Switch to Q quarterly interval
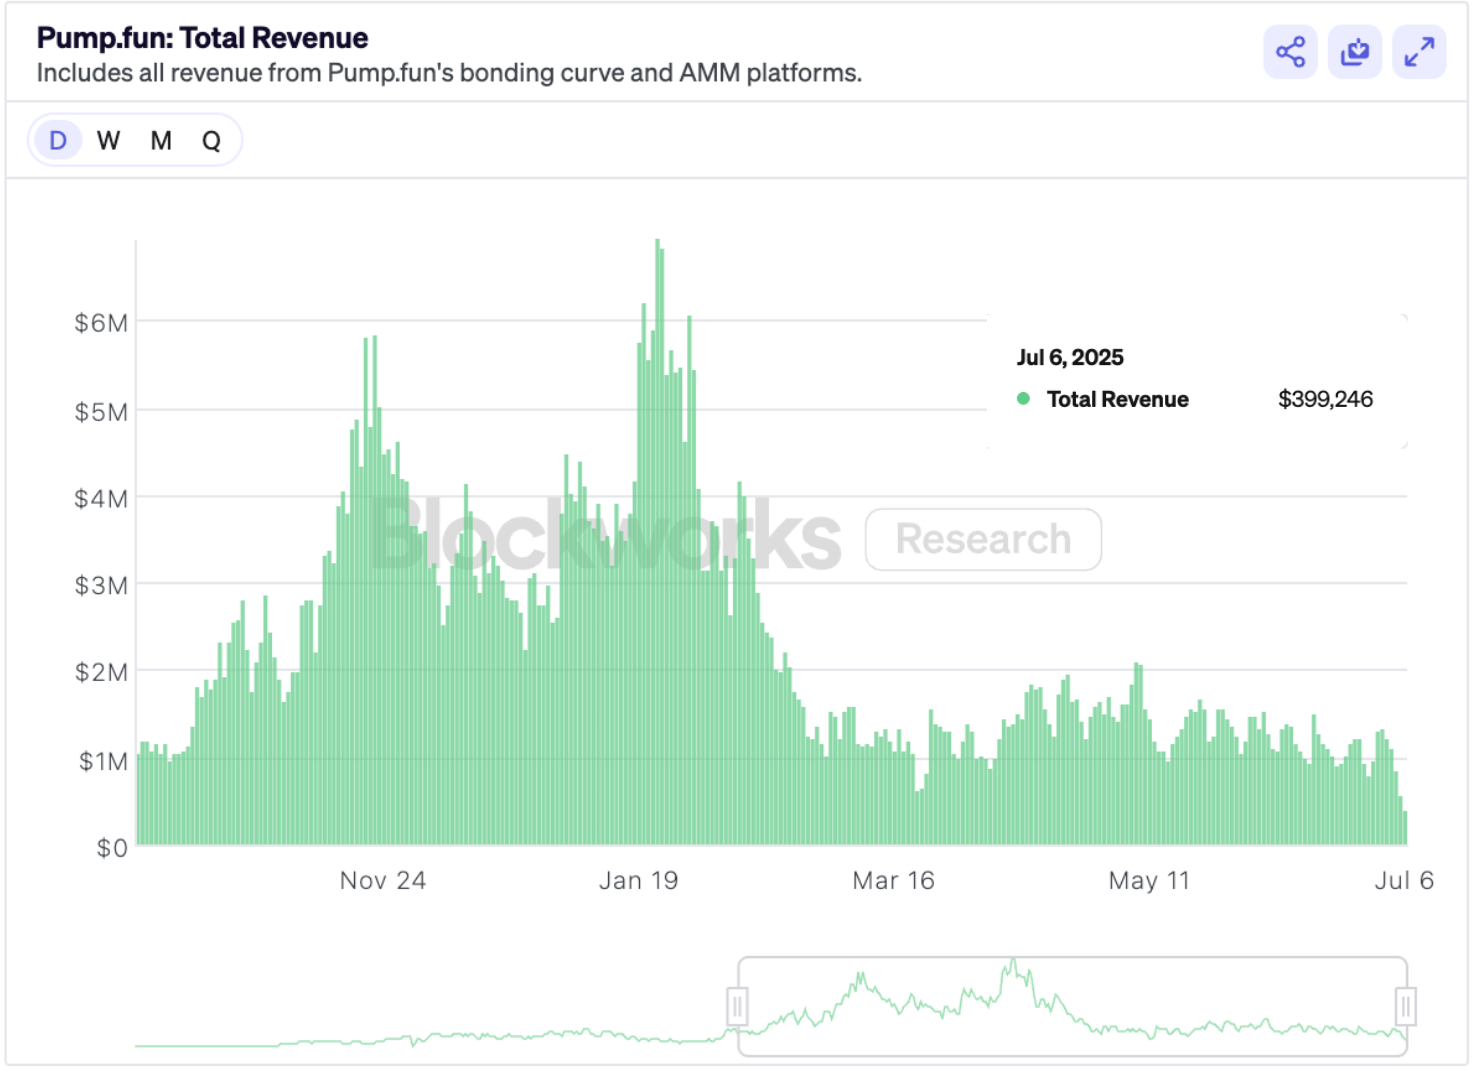1475x1071 pixels. point(211,140)
